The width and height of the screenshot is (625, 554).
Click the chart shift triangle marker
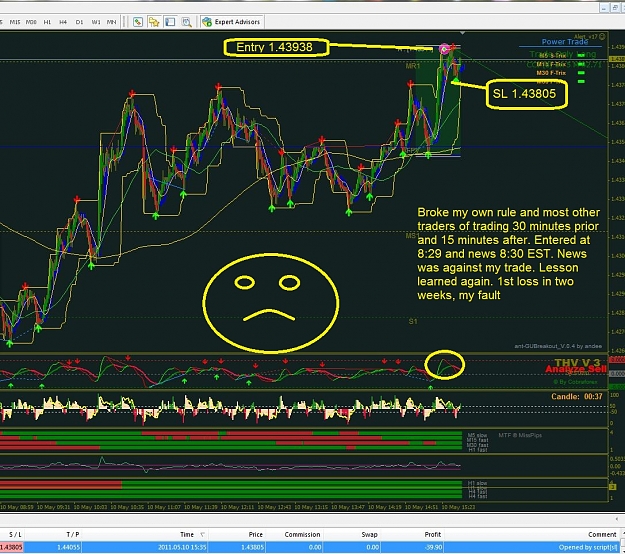coord(462,33)
